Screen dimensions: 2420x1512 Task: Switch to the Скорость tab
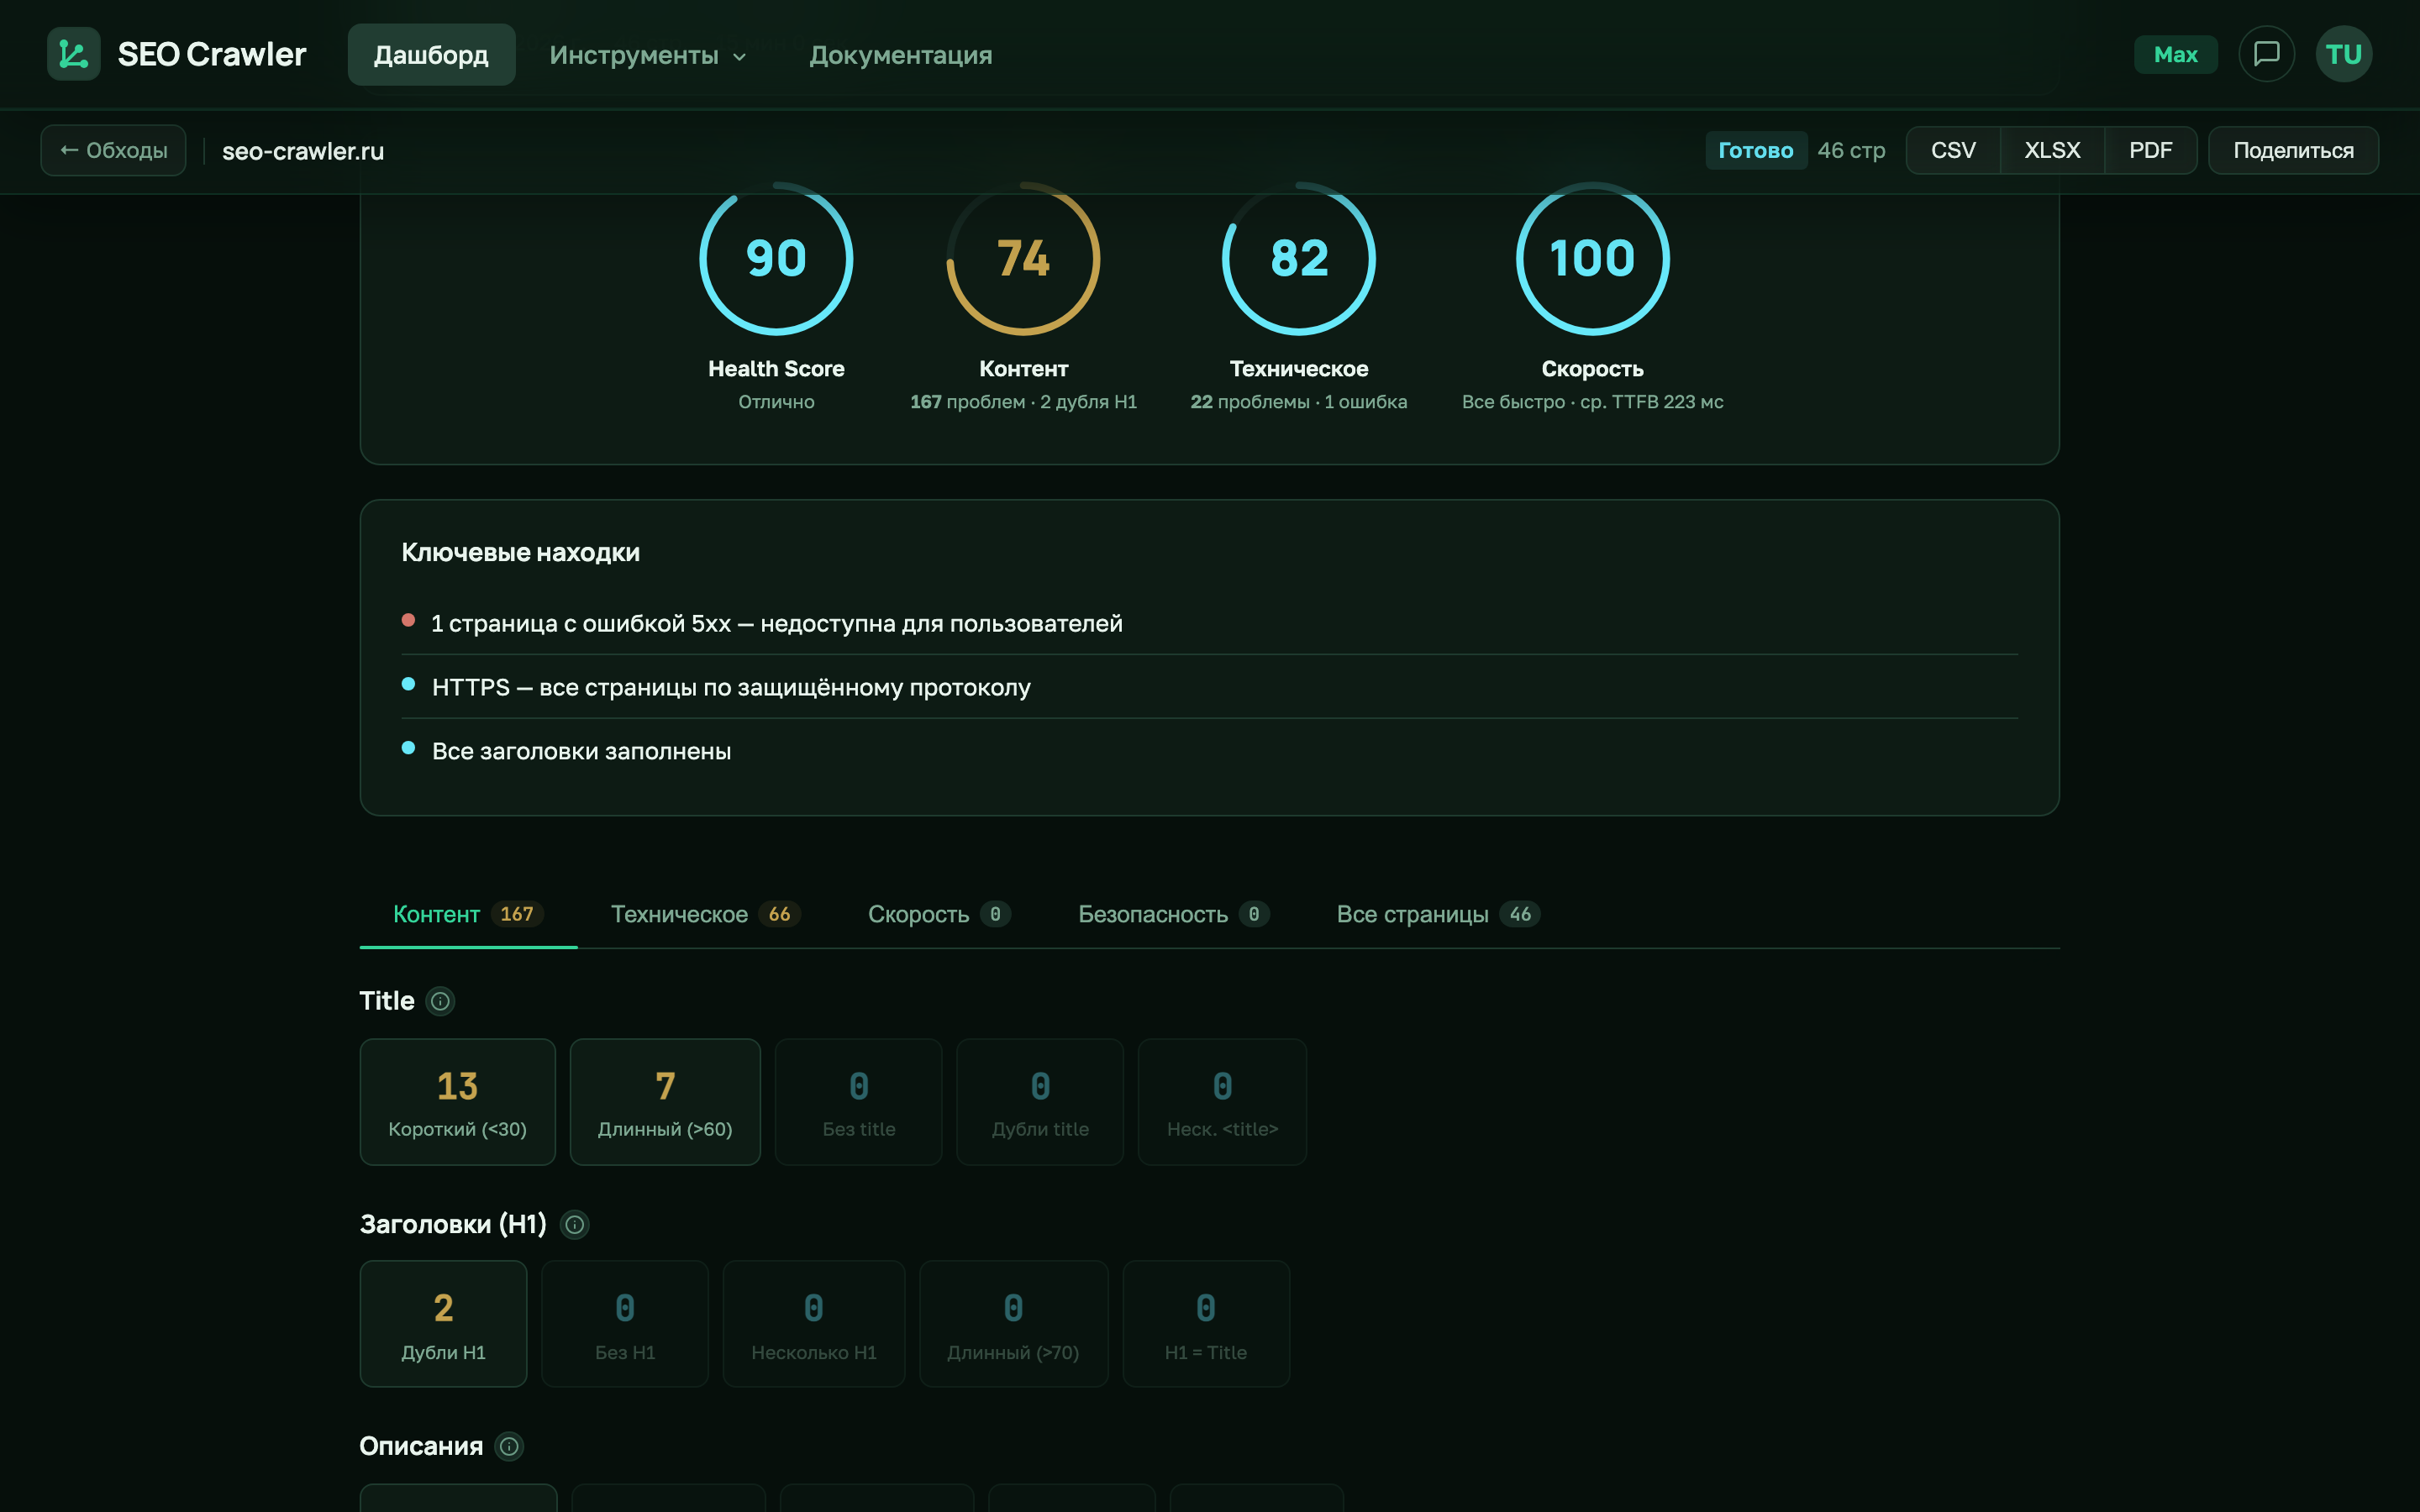939,914
